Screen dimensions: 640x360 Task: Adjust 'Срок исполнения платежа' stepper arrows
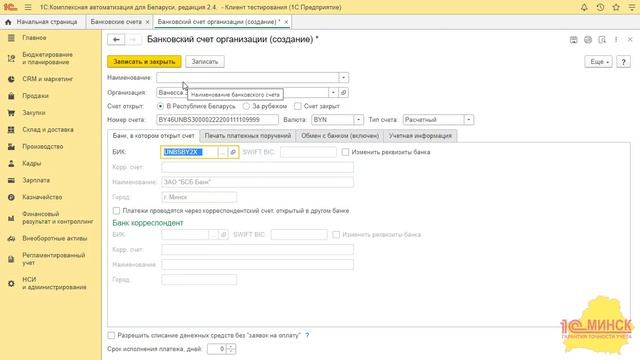coord(231,349)
